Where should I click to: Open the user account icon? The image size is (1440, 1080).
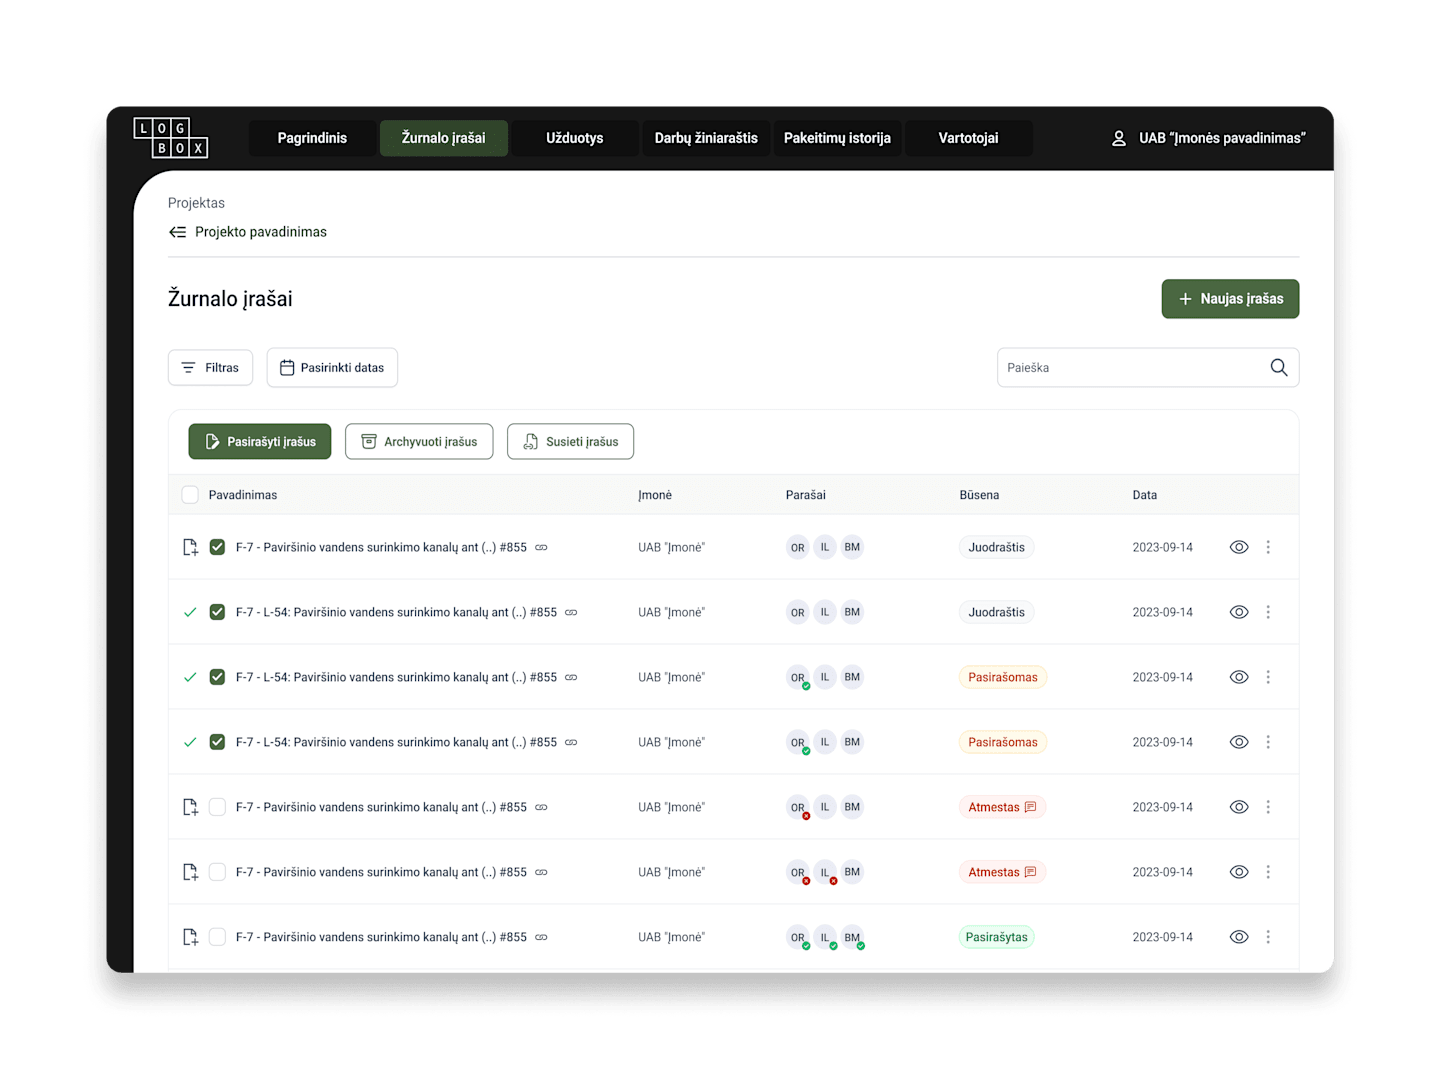1119,138
